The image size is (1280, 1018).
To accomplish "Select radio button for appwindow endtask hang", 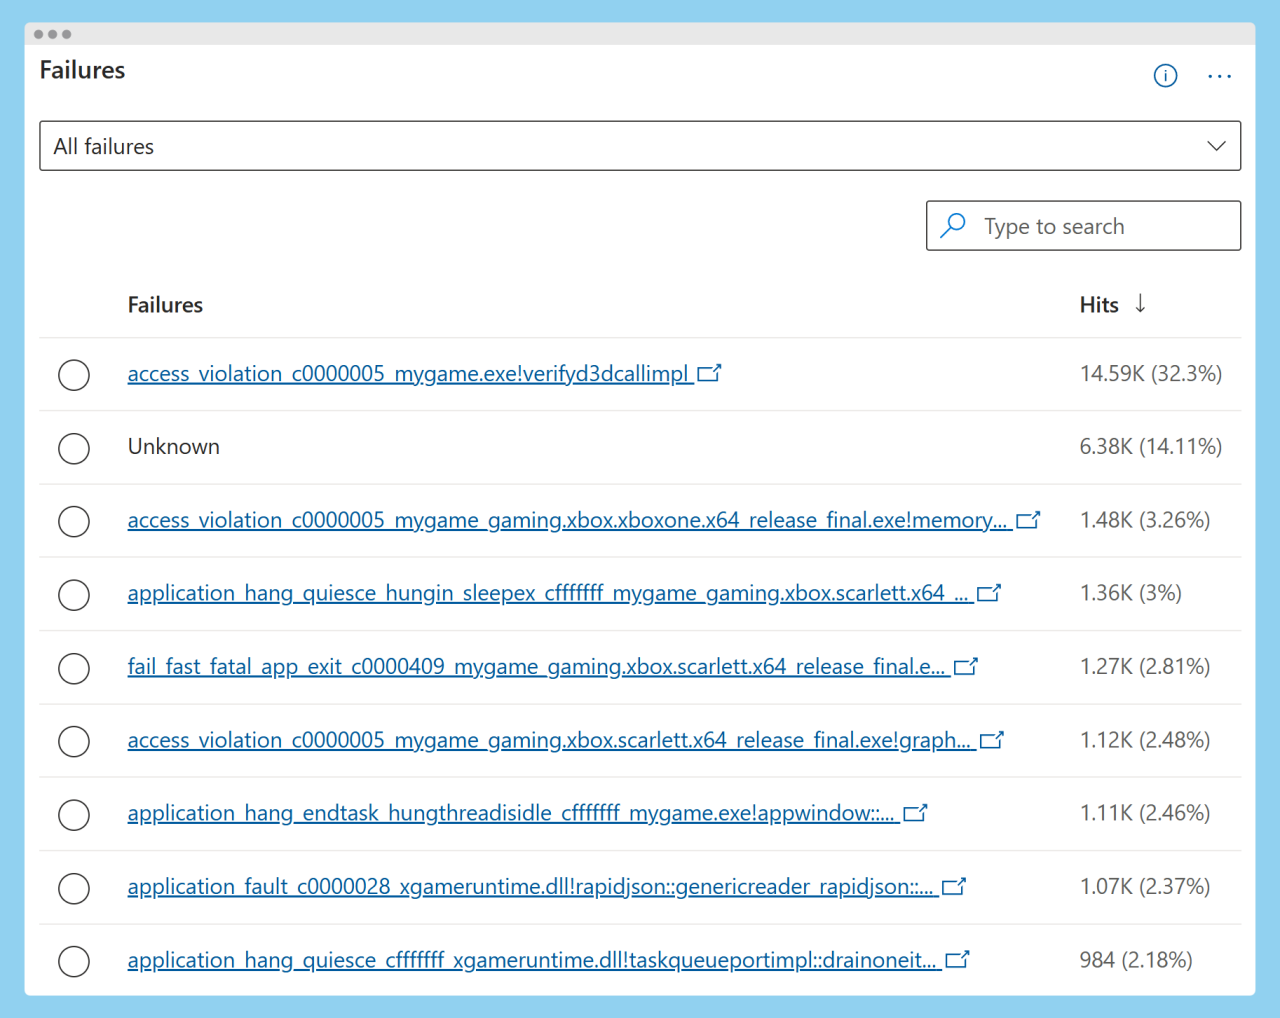I will coord(74,815).
